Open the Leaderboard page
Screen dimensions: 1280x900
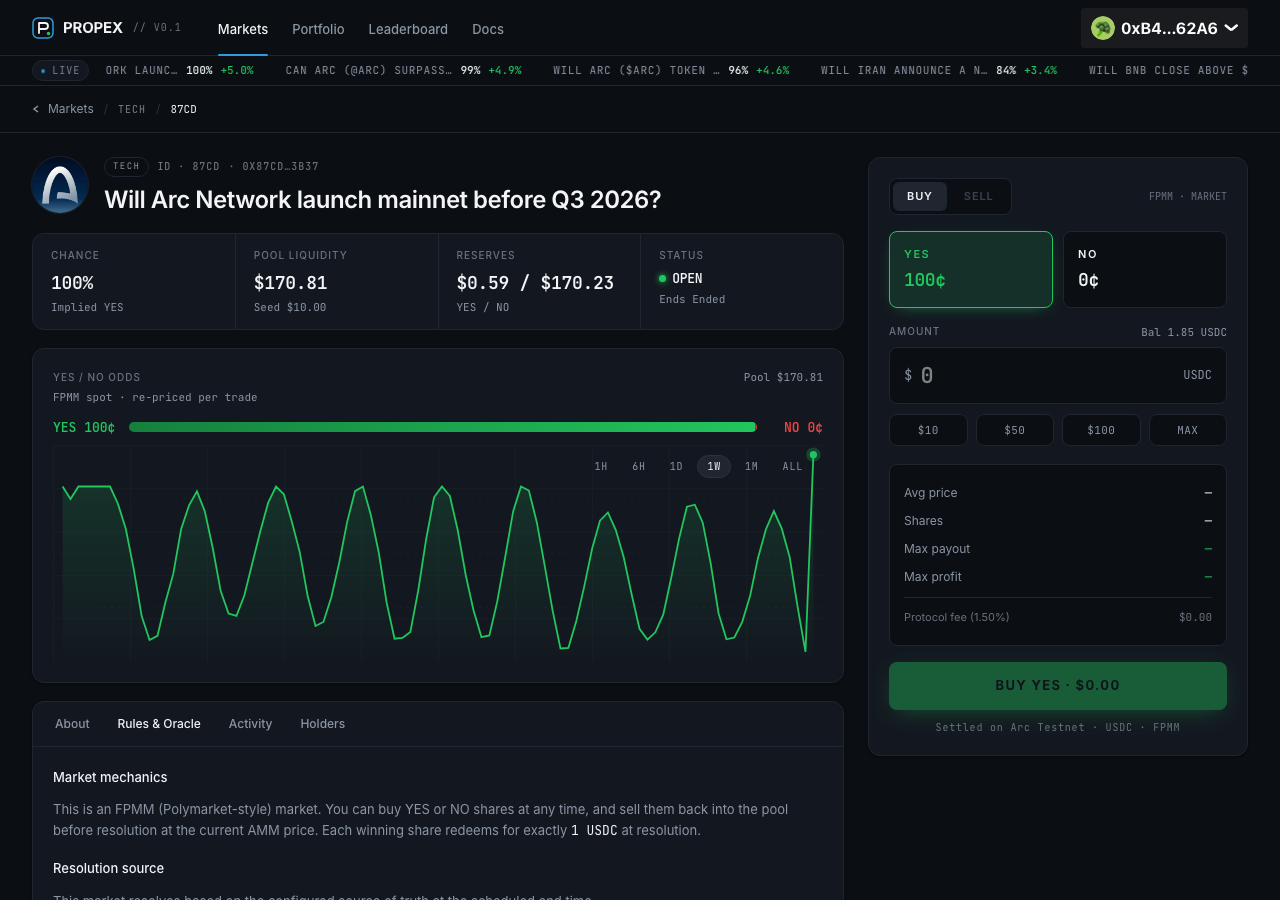click(x=408, y=29)
